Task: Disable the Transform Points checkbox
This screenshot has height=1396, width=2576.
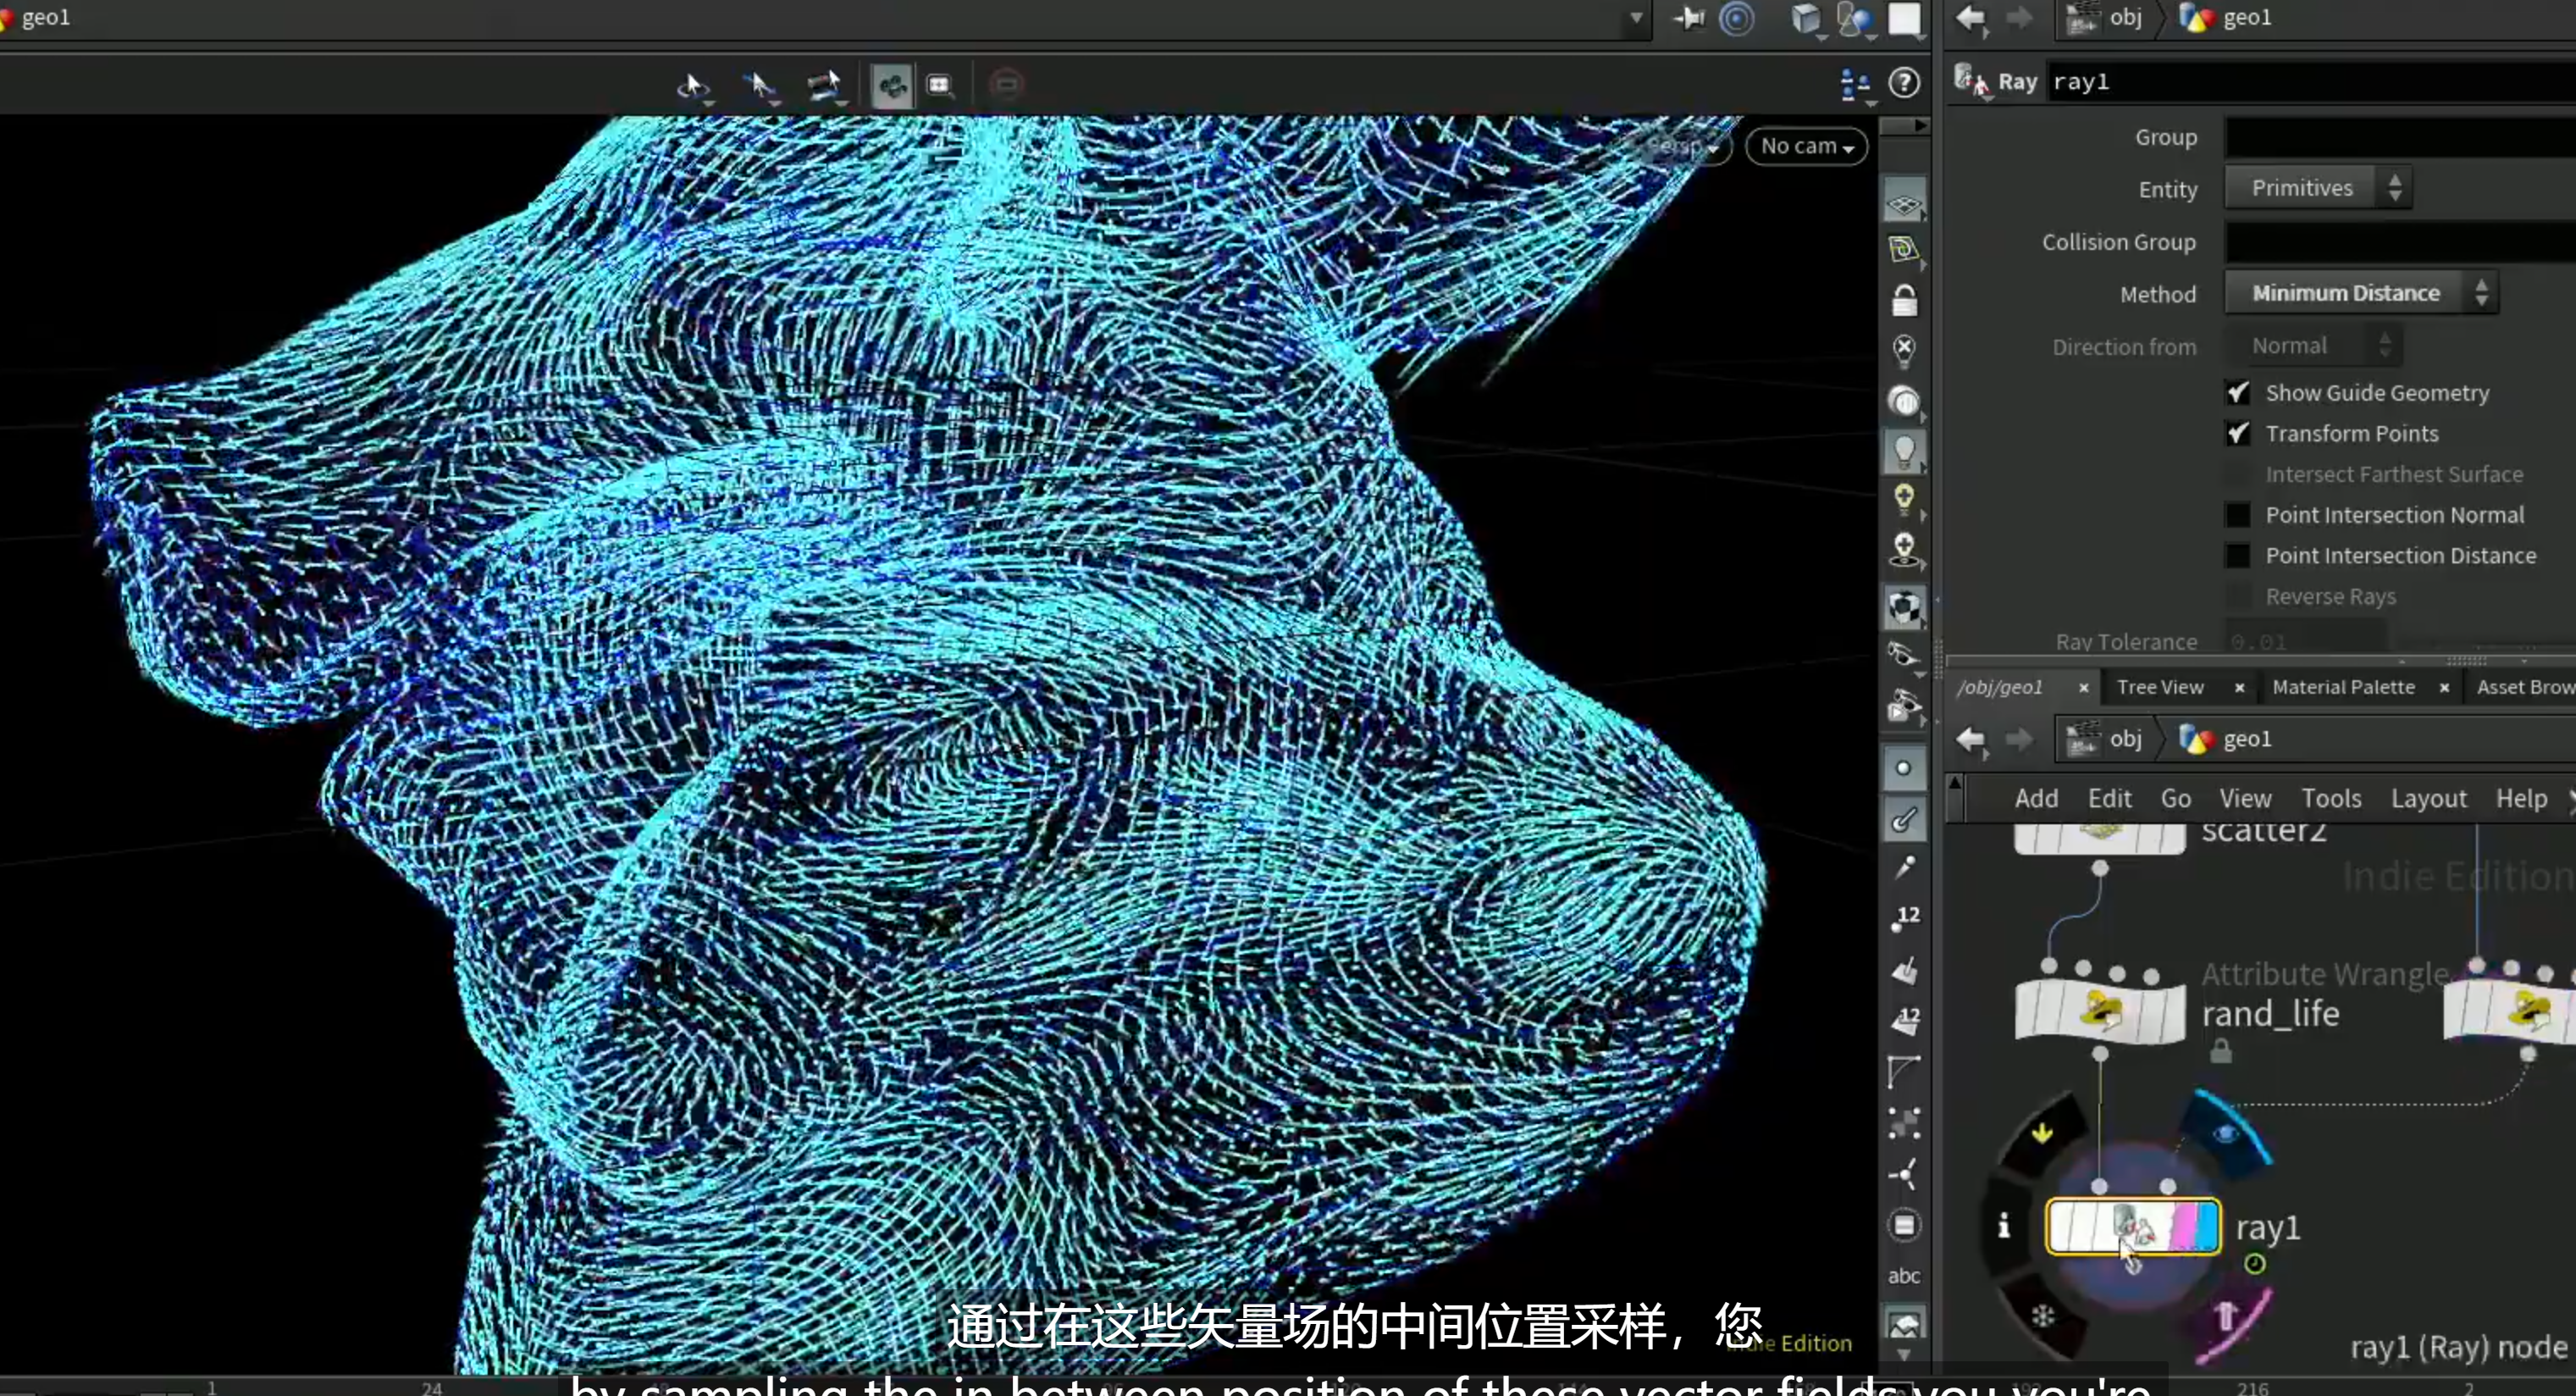Action: pos(2238,434)
